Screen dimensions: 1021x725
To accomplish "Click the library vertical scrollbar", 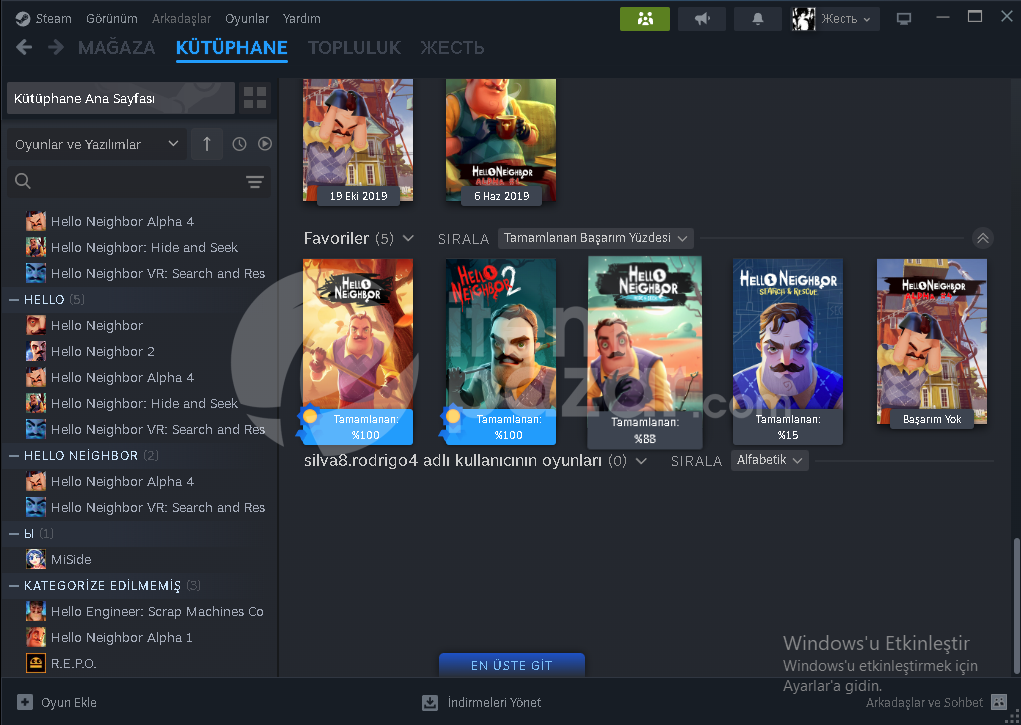I will (x=1016, y=606).
